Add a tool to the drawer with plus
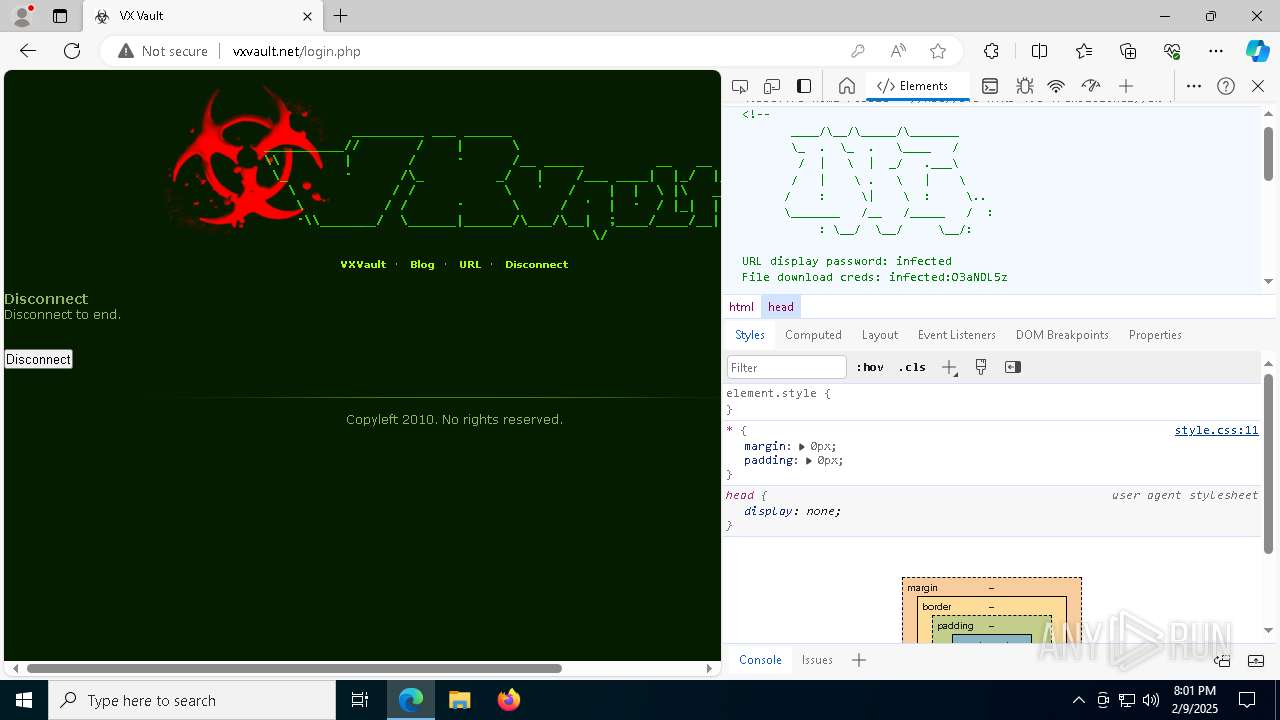This screenshot has height=720, width=1280. [x=859, y=660]
